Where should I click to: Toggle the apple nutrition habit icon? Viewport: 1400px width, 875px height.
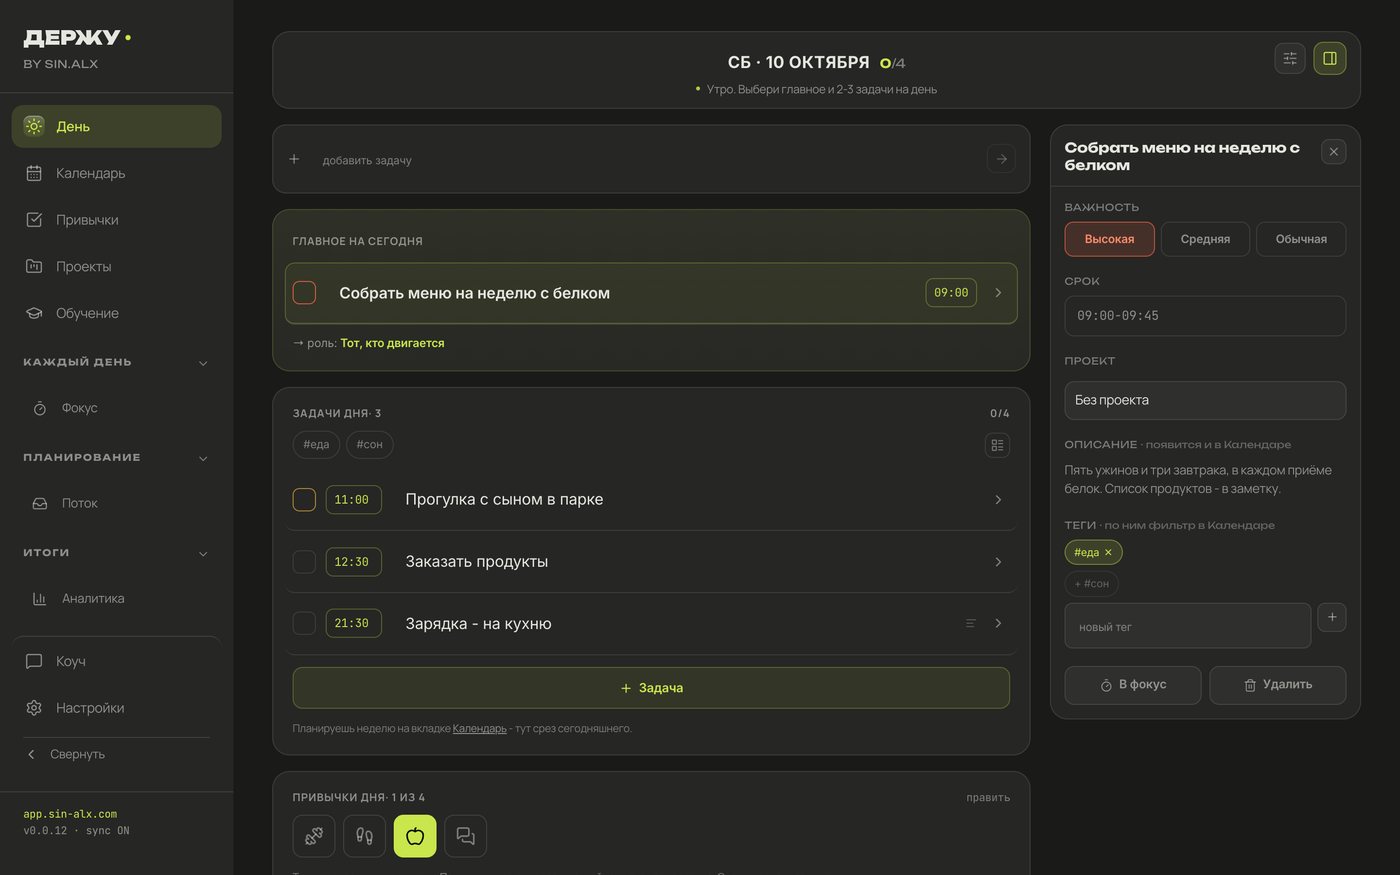pyautogui.click(x=415, y=836)
